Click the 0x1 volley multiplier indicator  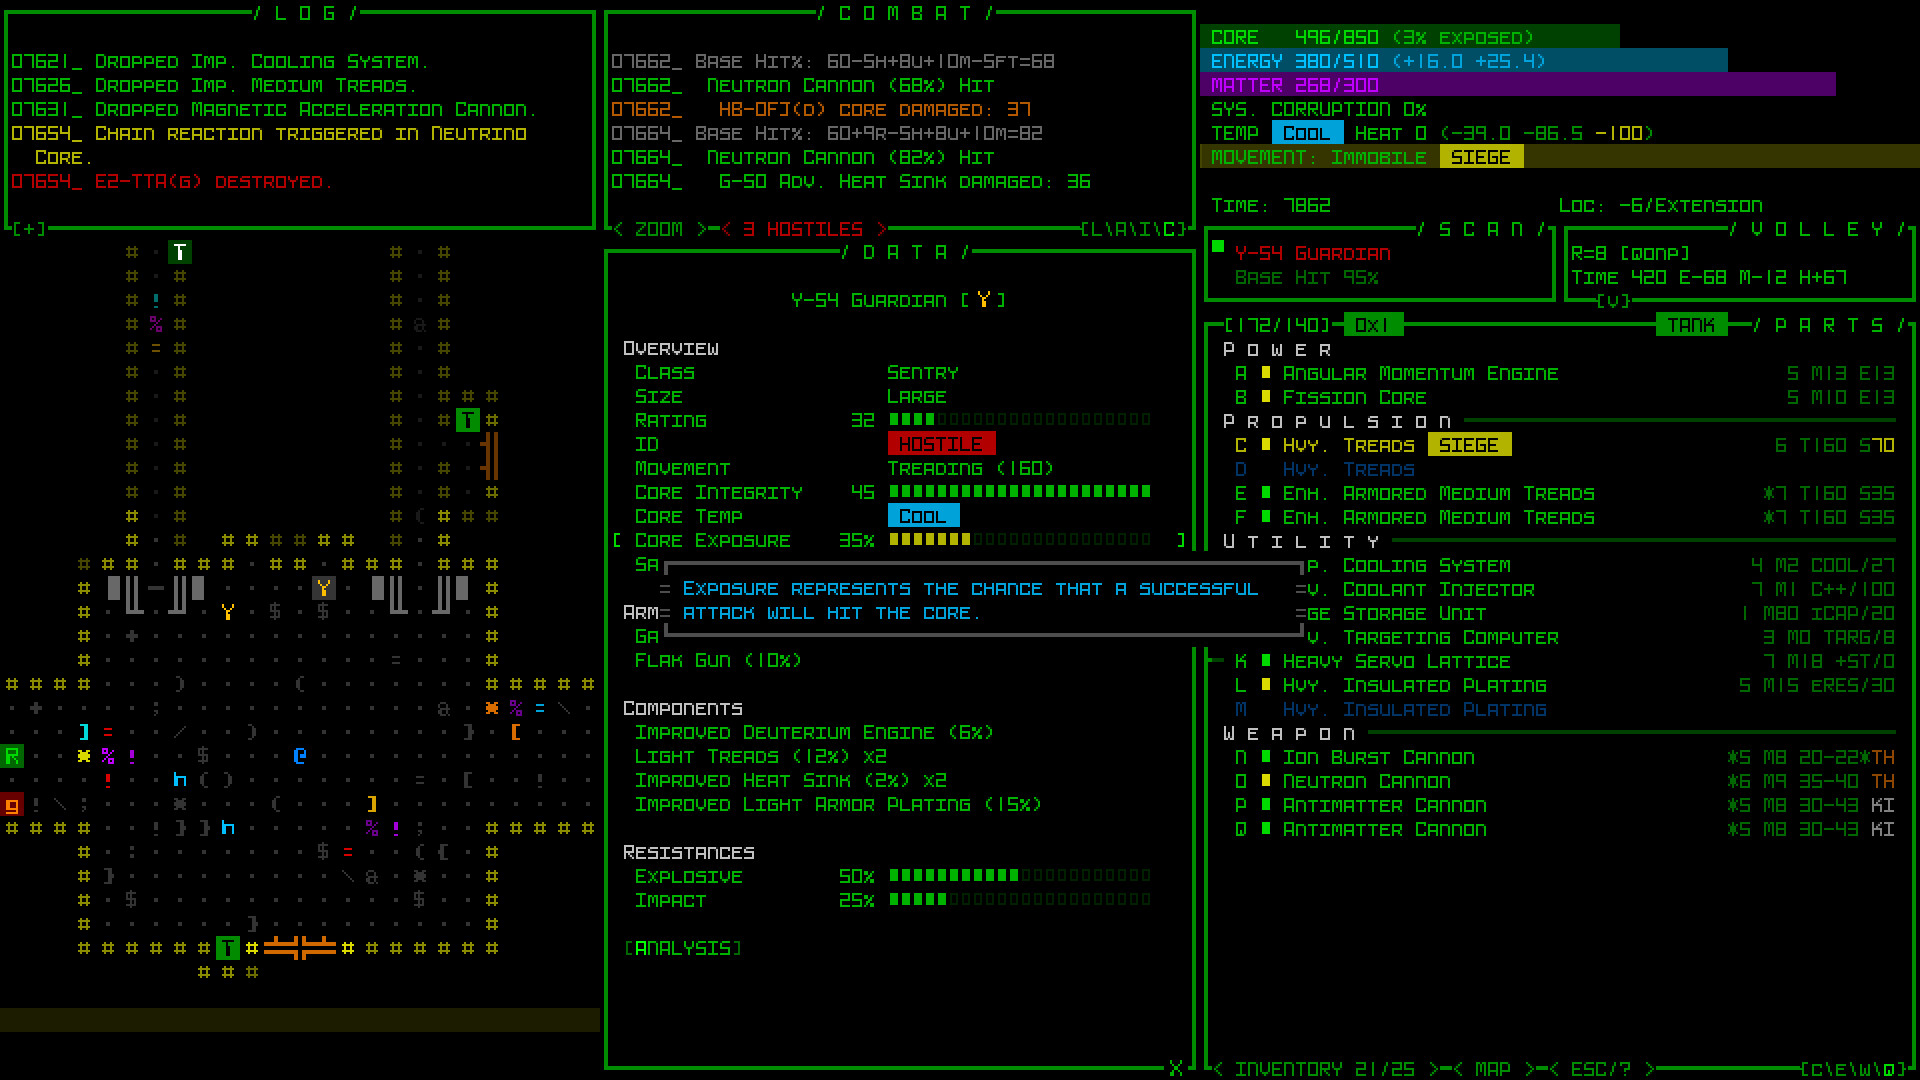pos(1372,324)
